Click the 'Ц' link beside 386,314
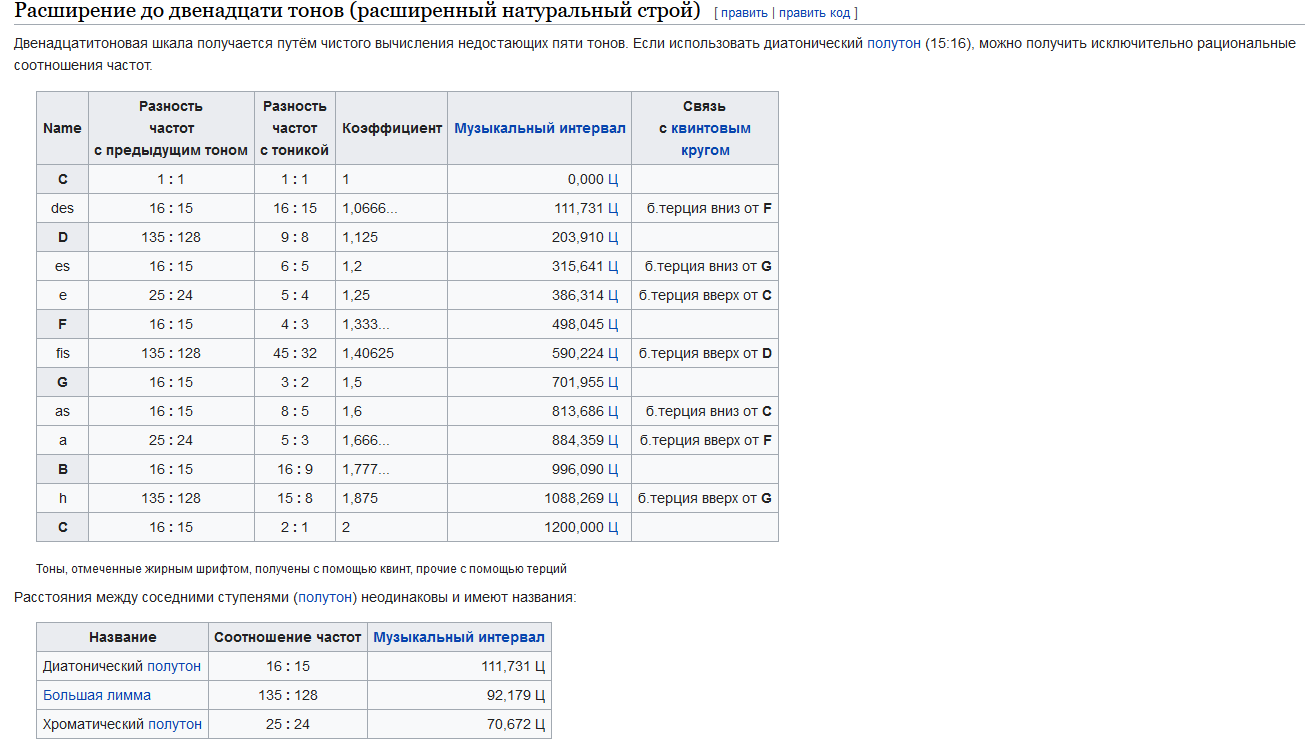The height and width of the screenshot is (744, 1305). 613,295
